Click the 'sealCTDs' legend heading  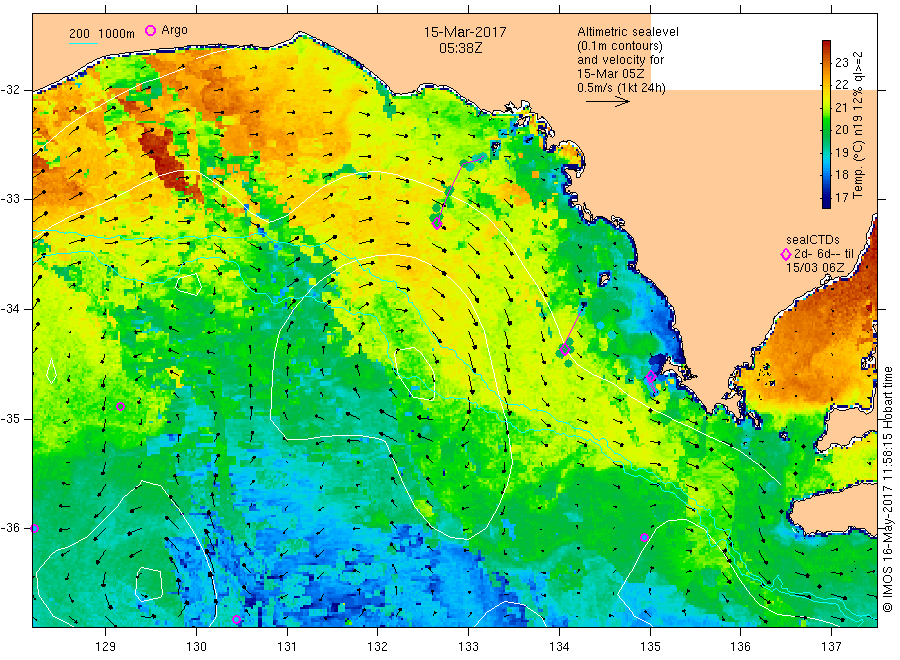point(813,240)
